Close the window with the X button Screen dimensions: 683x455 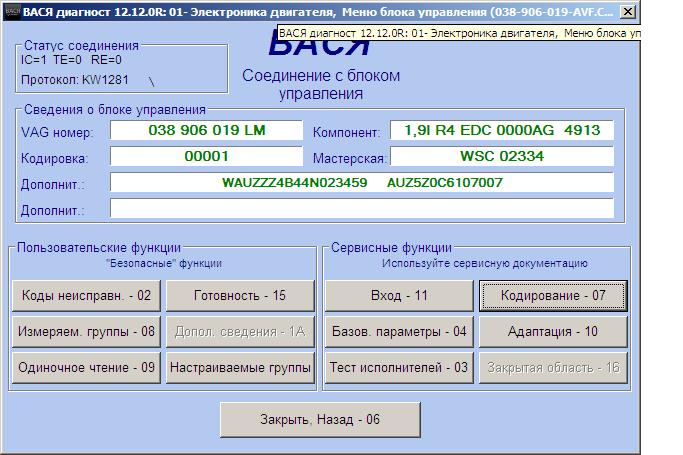click(628, 12)
